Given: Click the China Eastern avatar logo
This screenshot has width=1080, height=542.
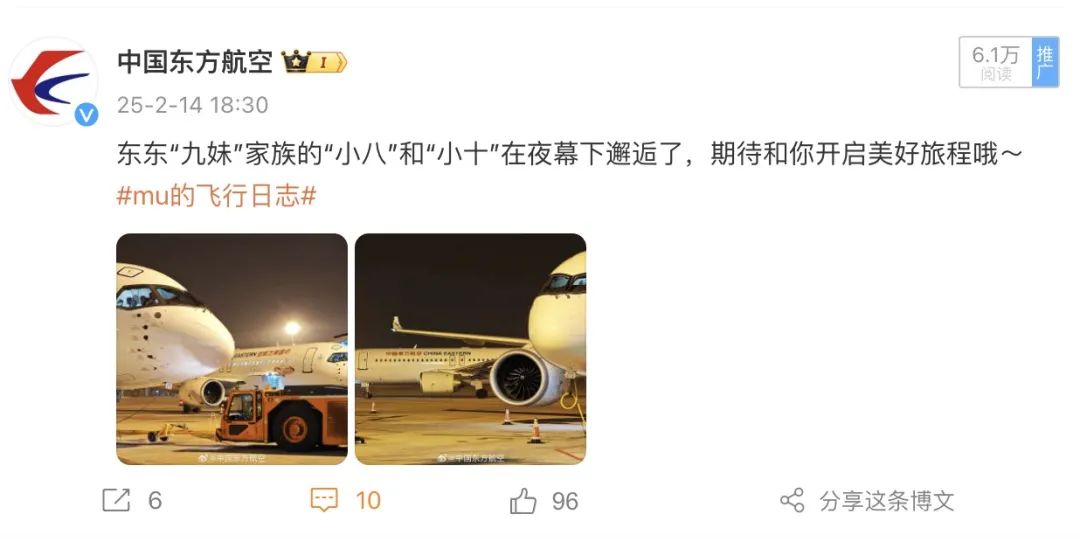Looking at the screenshot, I should click(54, 81).
